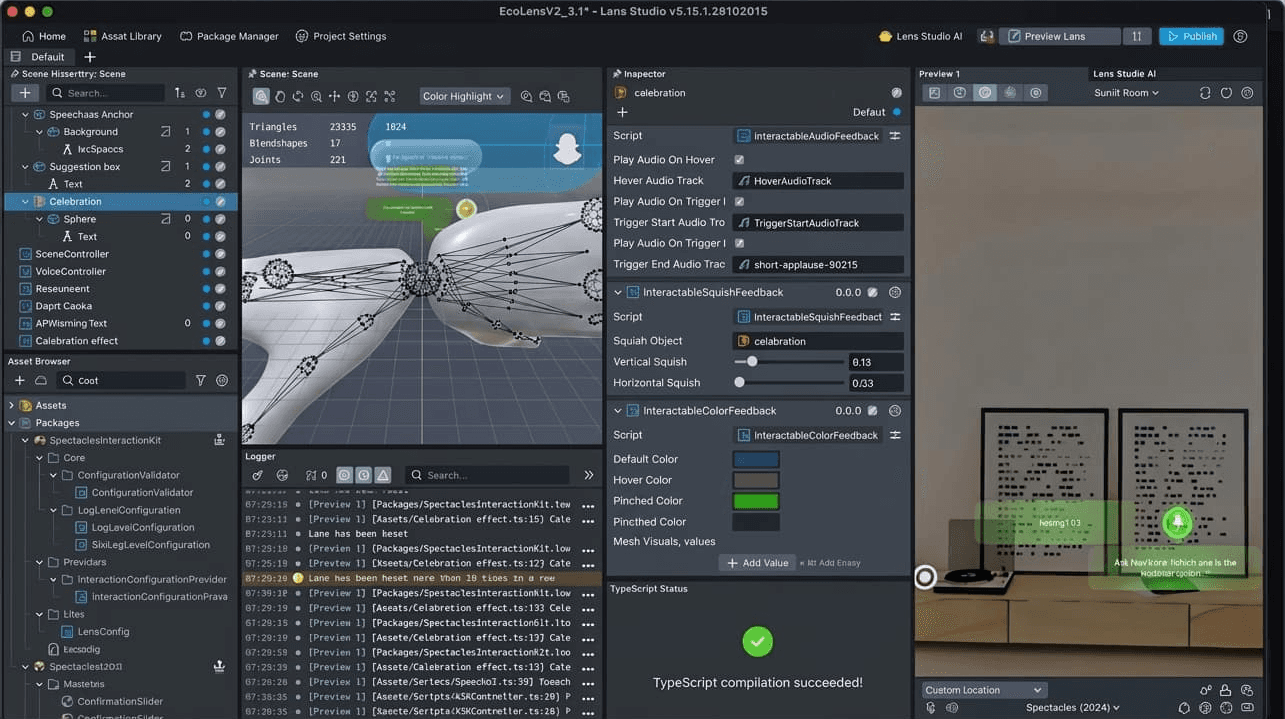This screenshot has height=719, width=1285.
Task: Toggle Play Audio On Hover checkbox
Action: [x=739, y=159]
